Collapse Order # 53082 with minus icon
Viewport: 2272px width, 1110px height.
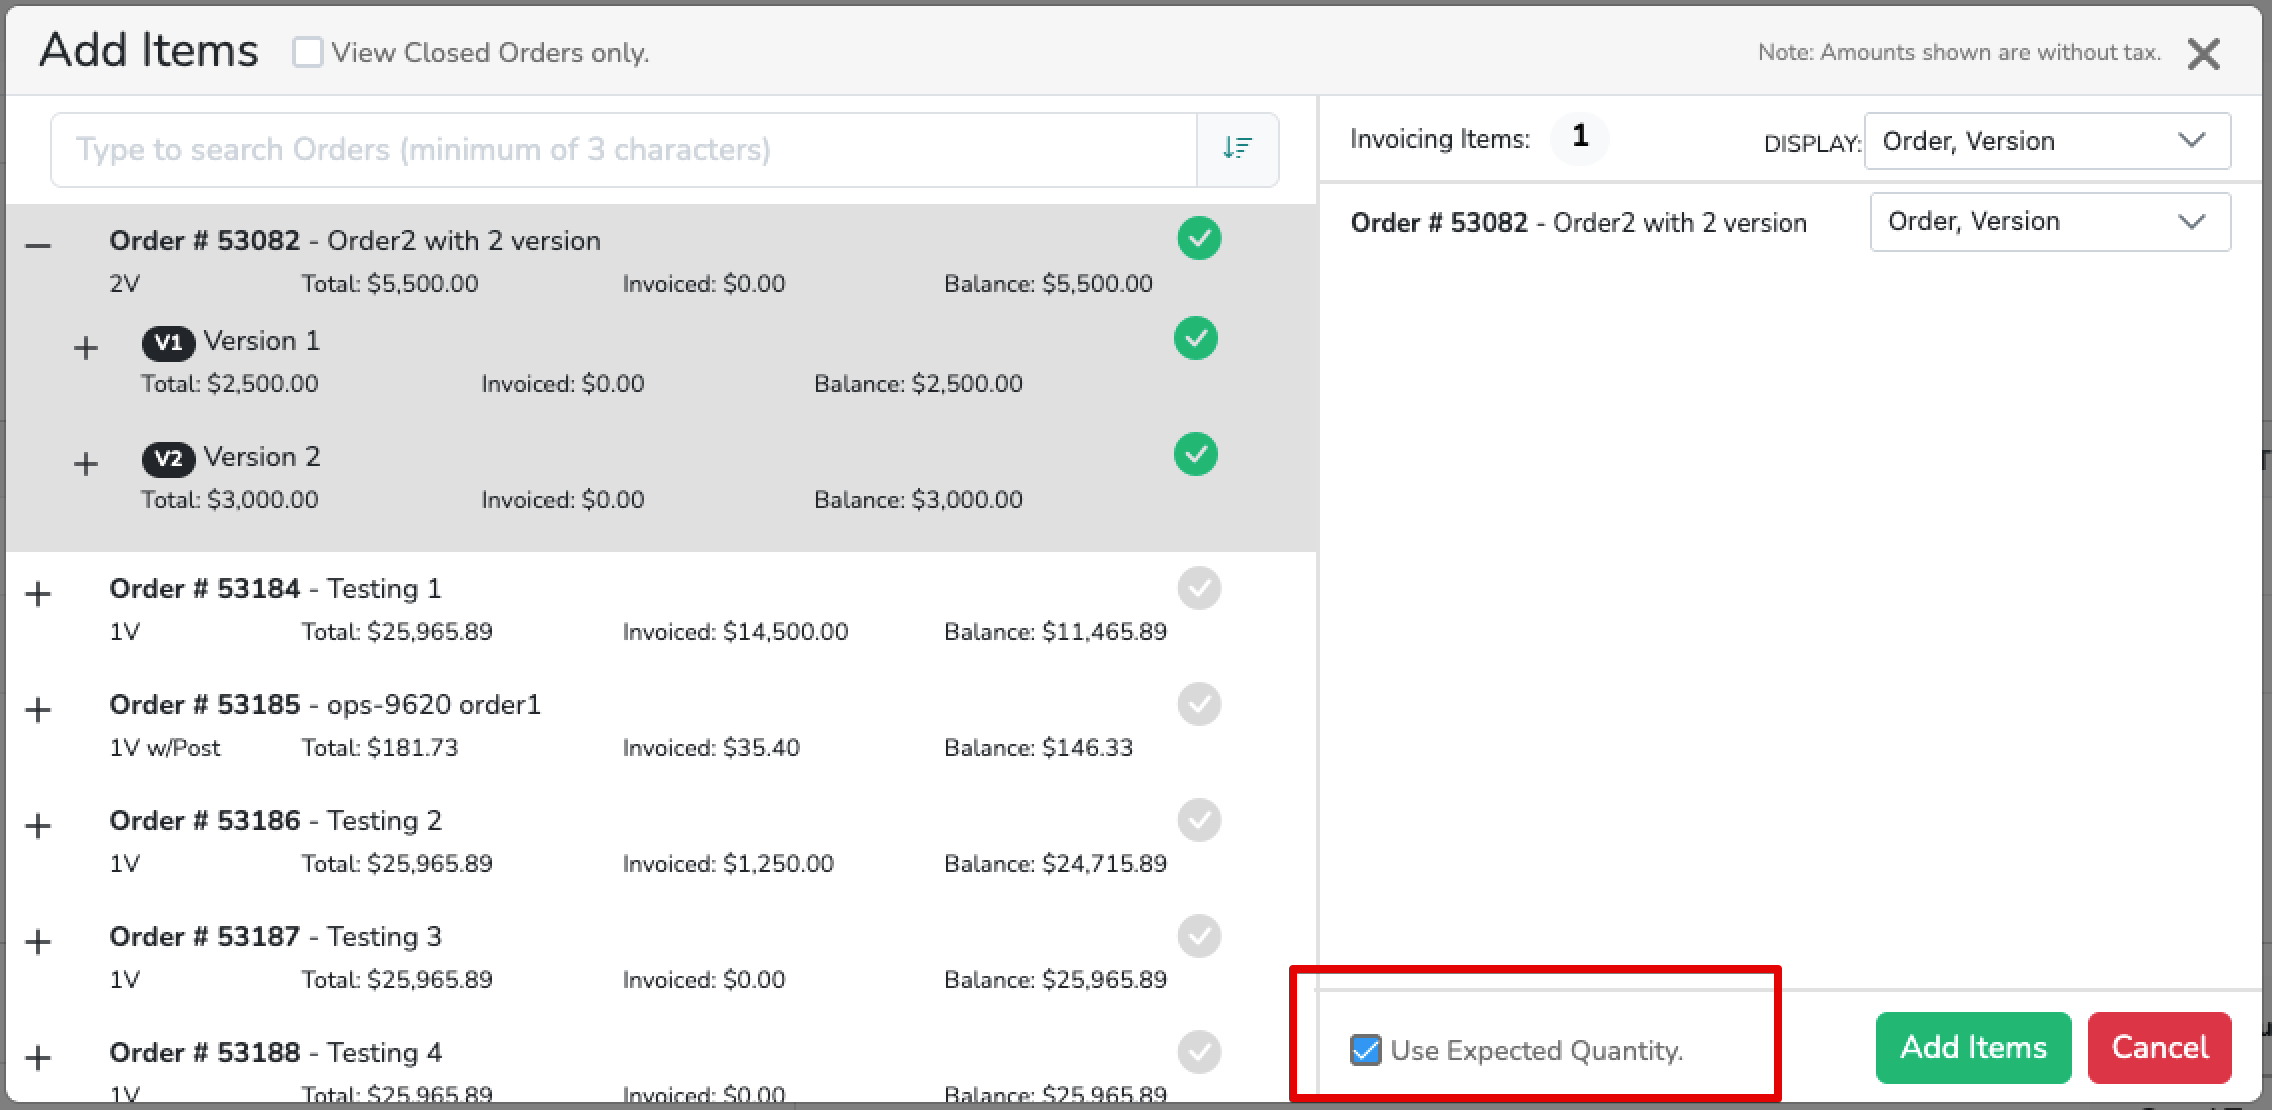click(38, 245)
